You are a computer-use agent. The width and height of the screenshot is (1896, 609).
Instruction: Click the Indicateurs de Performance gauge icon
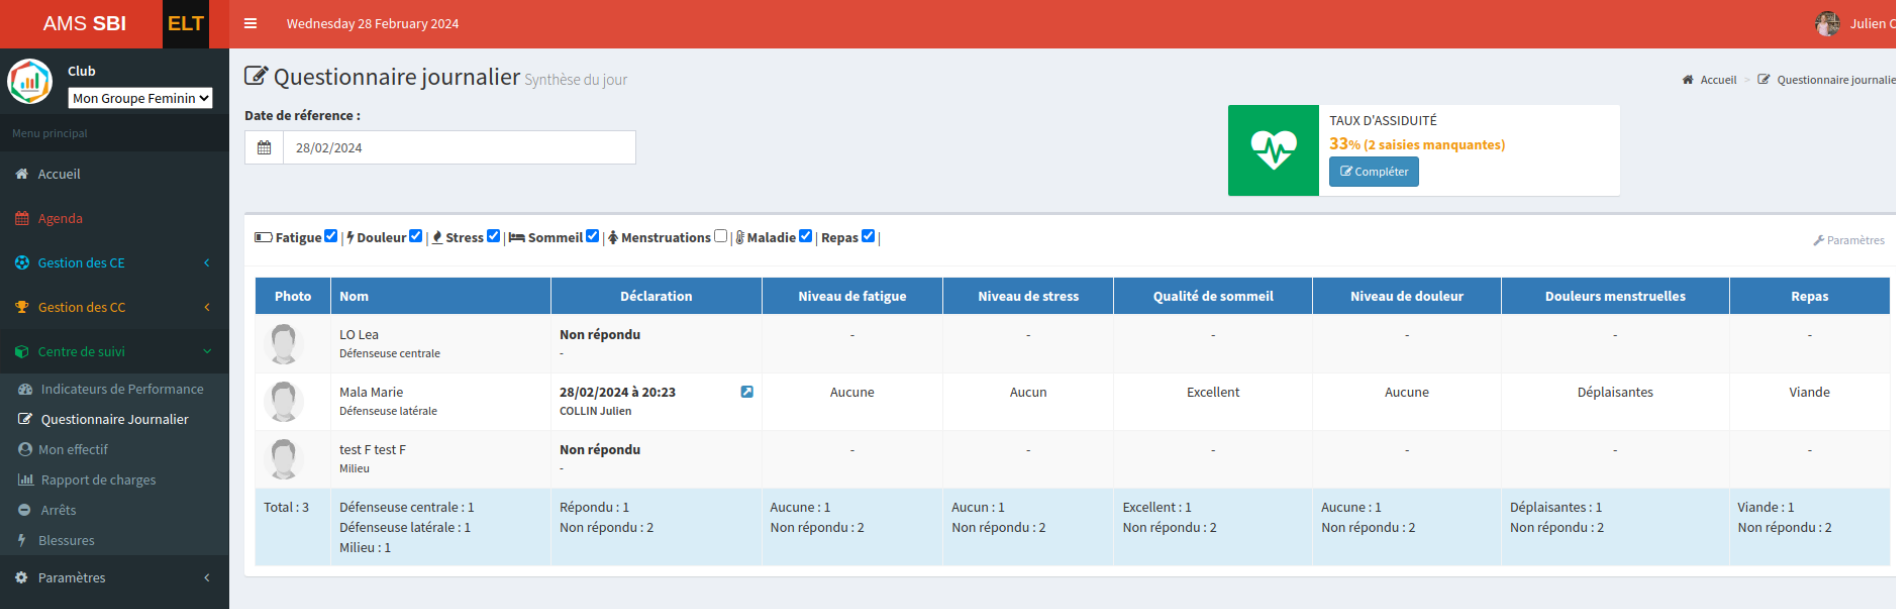[25, 389]
